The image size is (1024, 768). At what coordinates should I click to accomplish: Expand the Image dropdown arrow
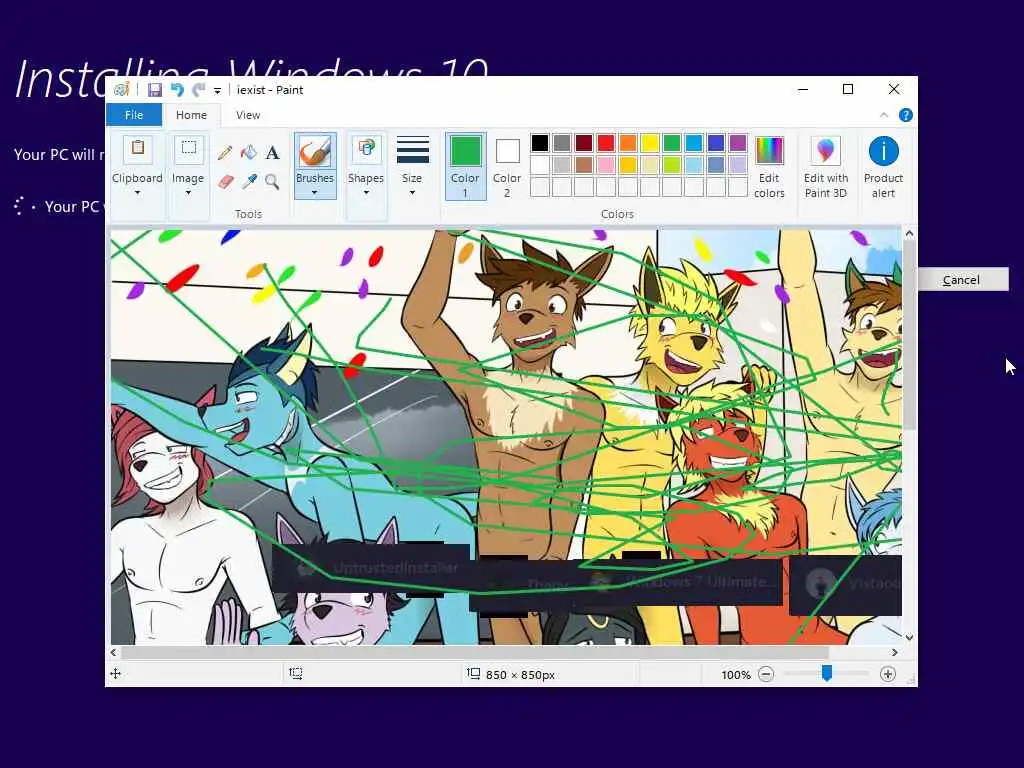[x=188, y=193]
